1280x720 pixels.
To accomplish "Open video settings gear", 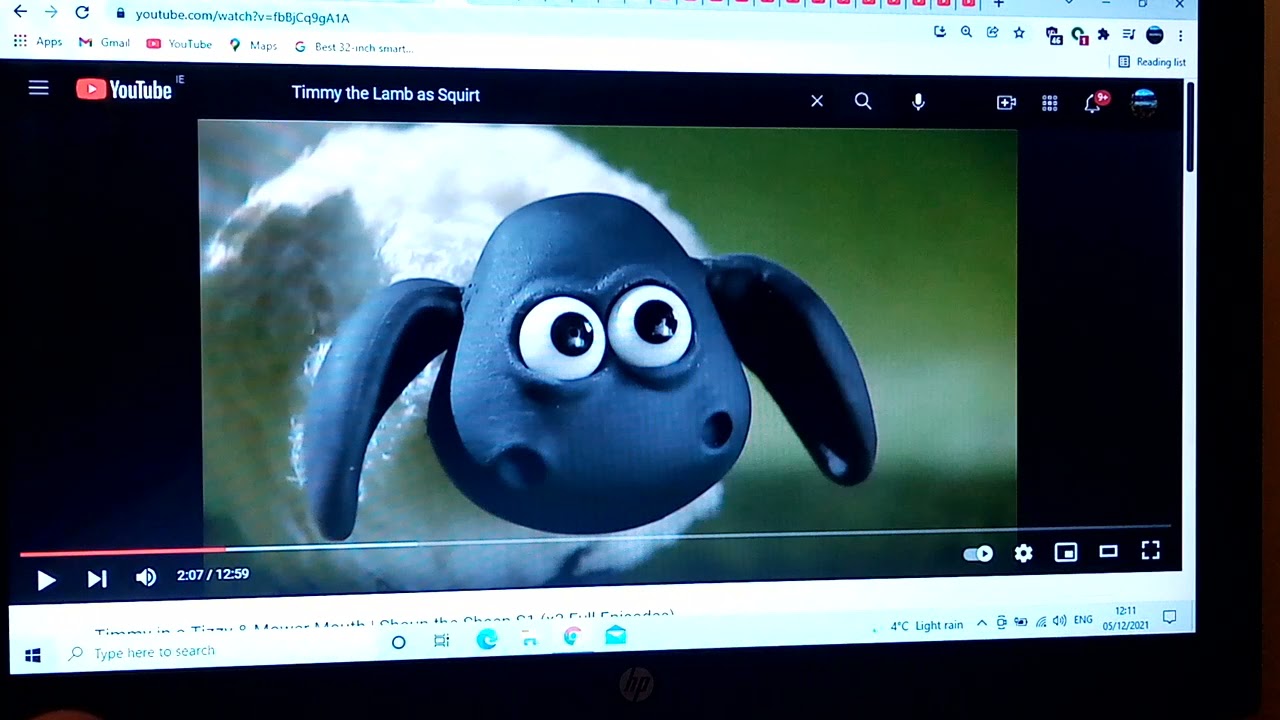I will (x=1023, y=553).
